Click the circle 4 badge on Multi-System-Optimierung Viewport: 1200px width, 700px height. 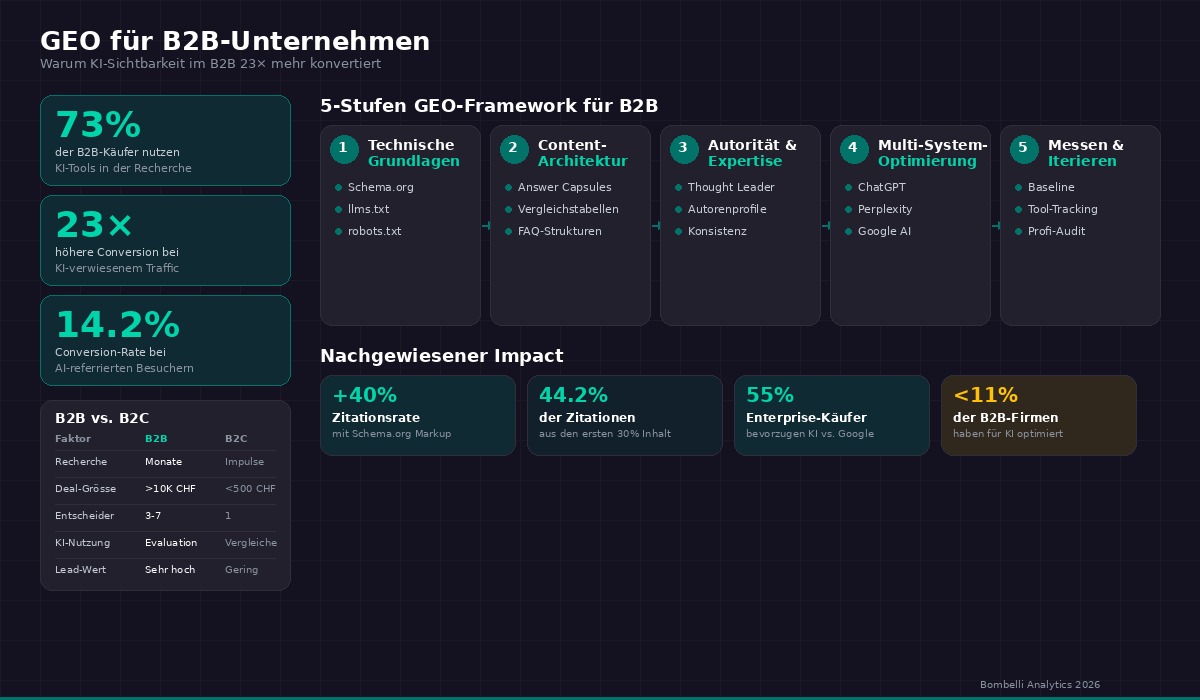click(853, 148)
